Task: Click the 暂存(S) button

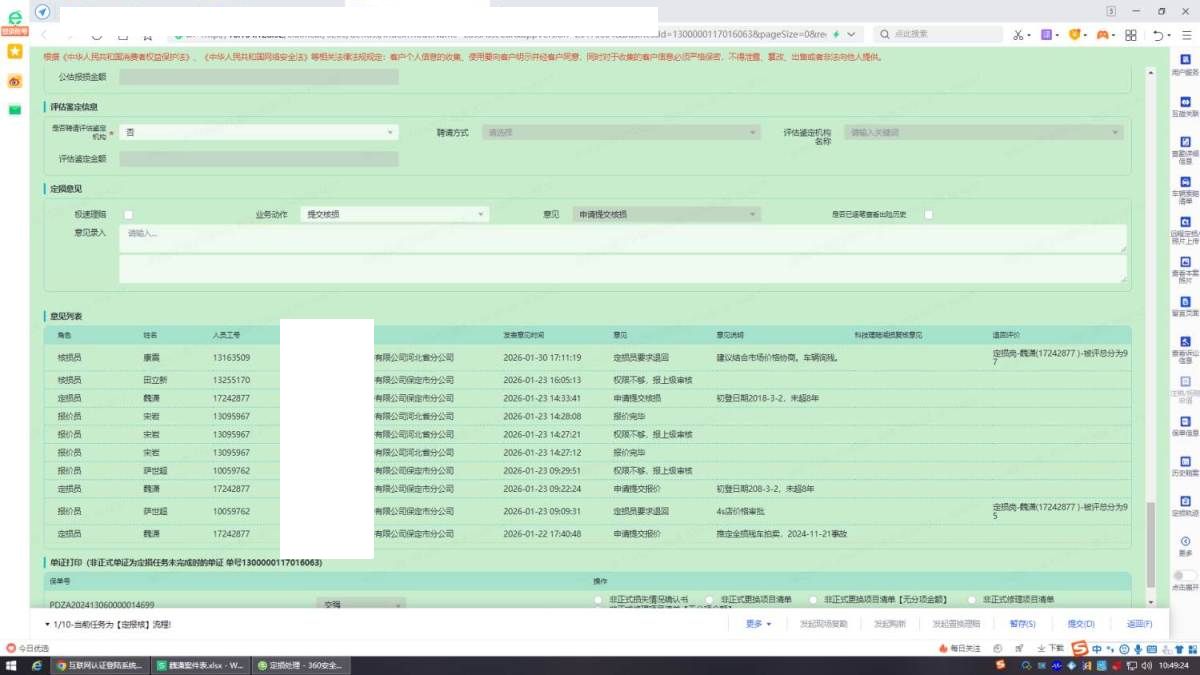Action: (x=1022, y=624)
